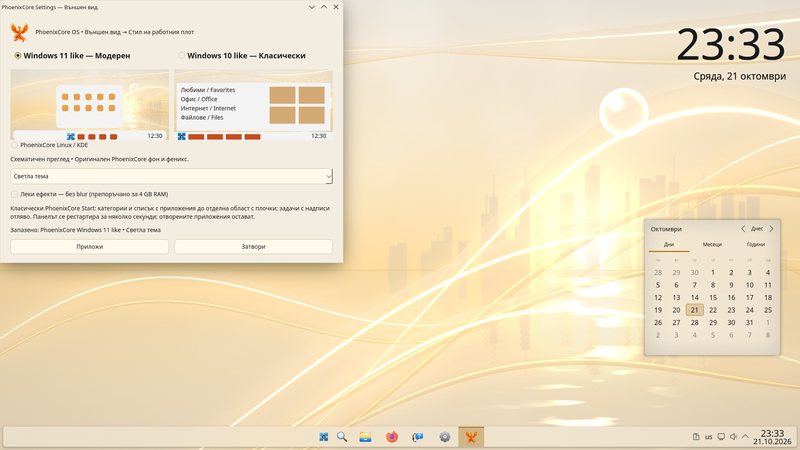Click the Октомври month heading
800x450 pixels.
point(666,229)
